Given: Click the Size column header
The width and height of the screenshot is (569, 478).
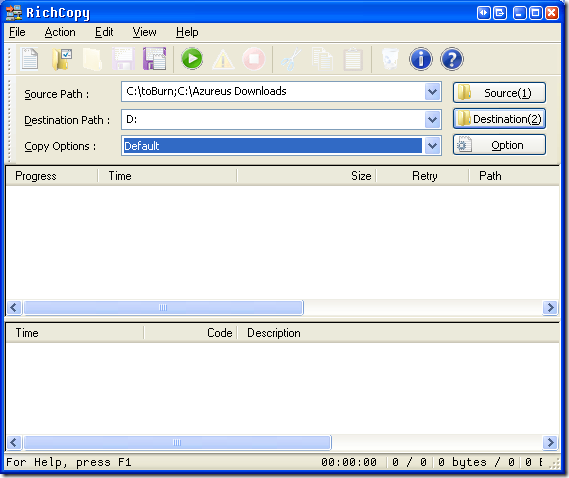Looking at the screenshot, I should 306,176.
